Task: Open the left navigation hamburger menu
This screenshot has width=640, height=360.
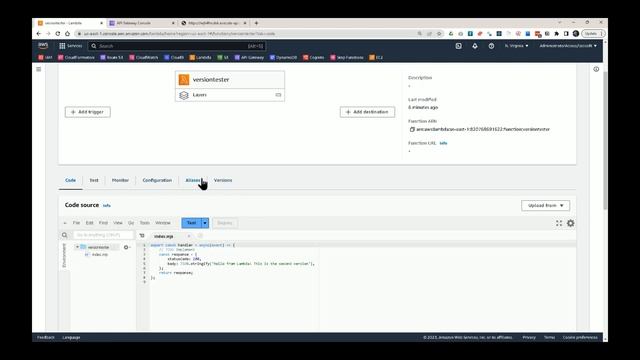Action: point(39,69)
